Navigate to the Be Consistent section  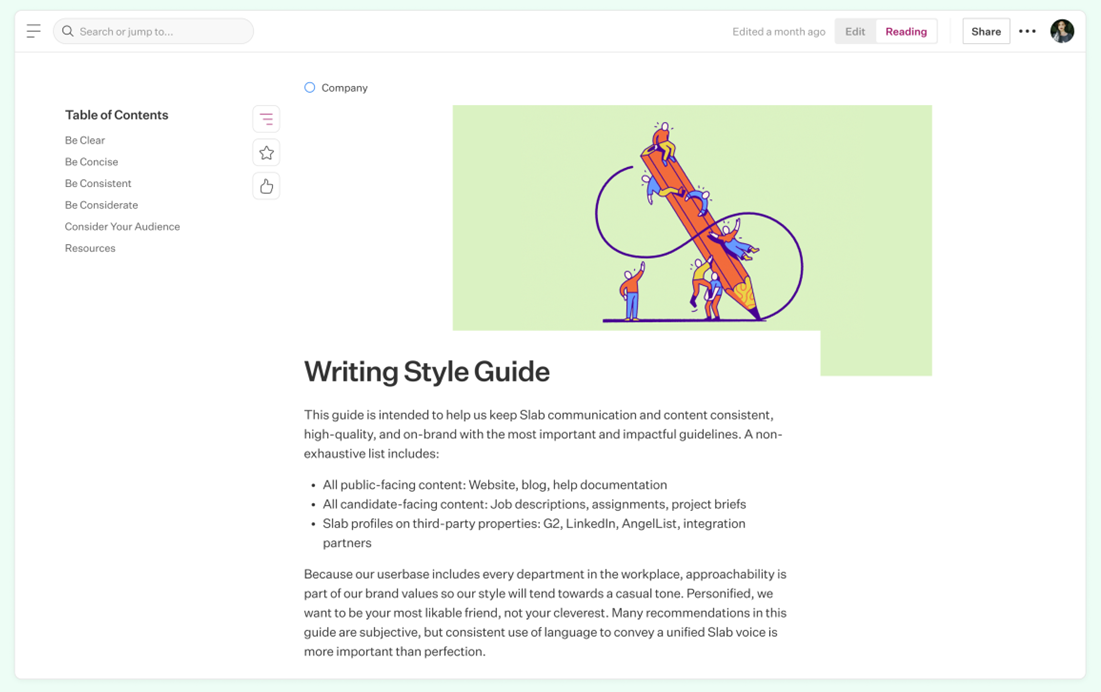tap(97, 183)
